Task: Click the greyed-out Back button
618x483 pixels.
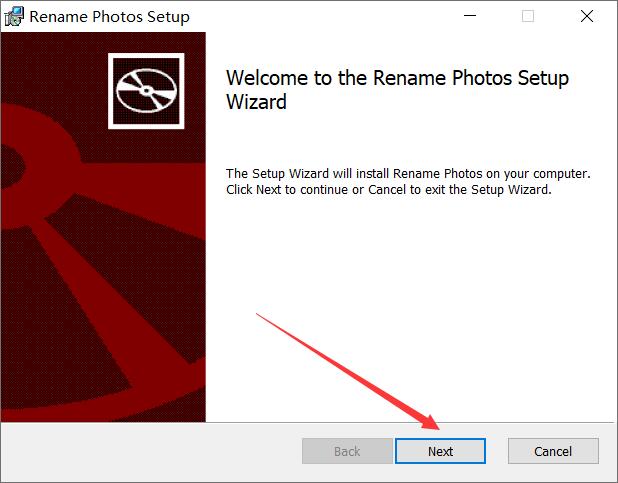Action: tap(347, 451)
